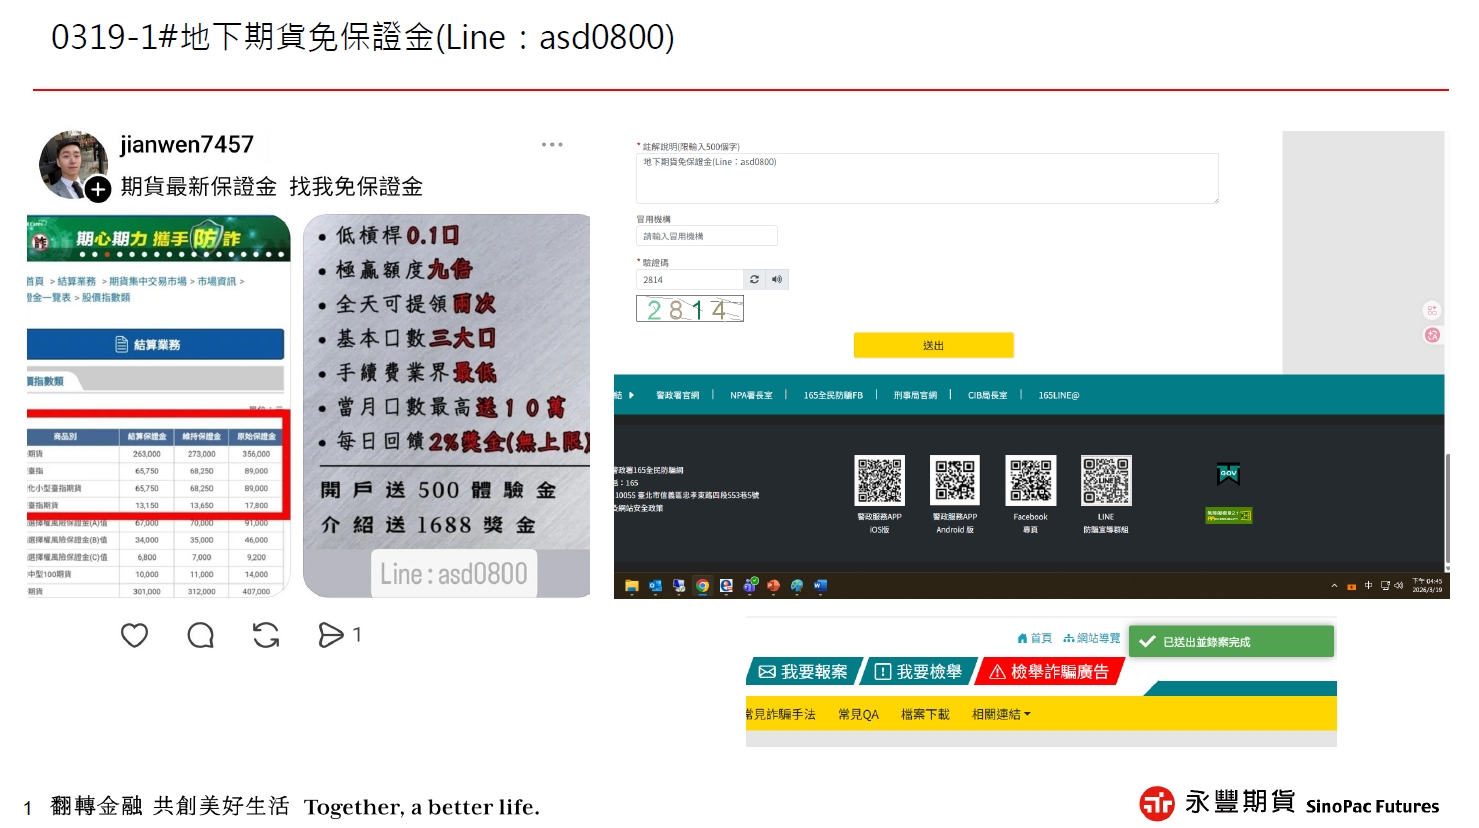Open Chrome from the Windows taskbar
The width and height of the screenshot is (1479, 828).
pyautogui.click(x=702, y=586)
